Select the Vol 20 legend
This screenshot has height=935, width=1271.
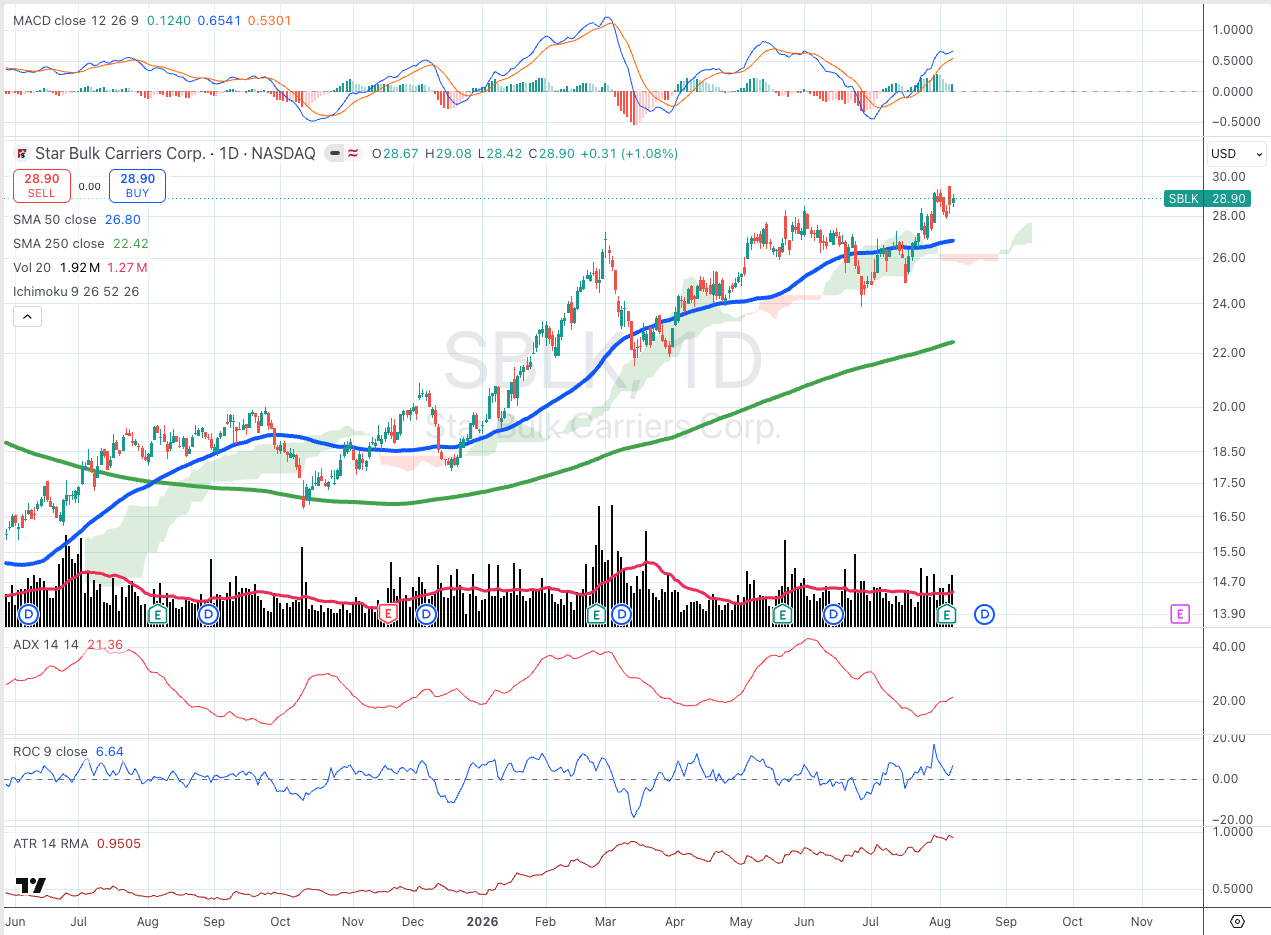point(32,267)
